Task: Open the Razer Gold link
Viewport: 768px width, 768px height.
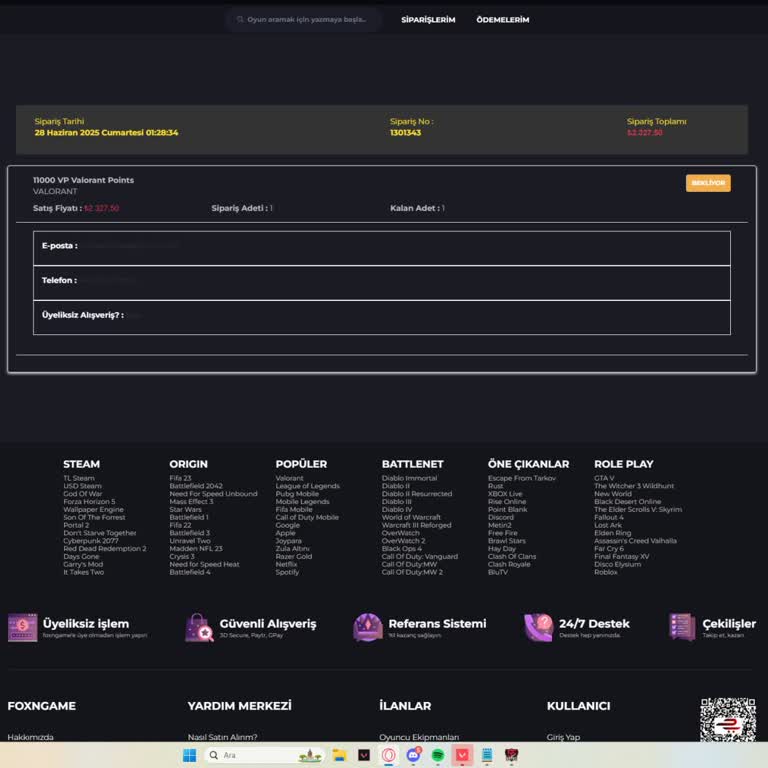Action: (x=293, y=556)
